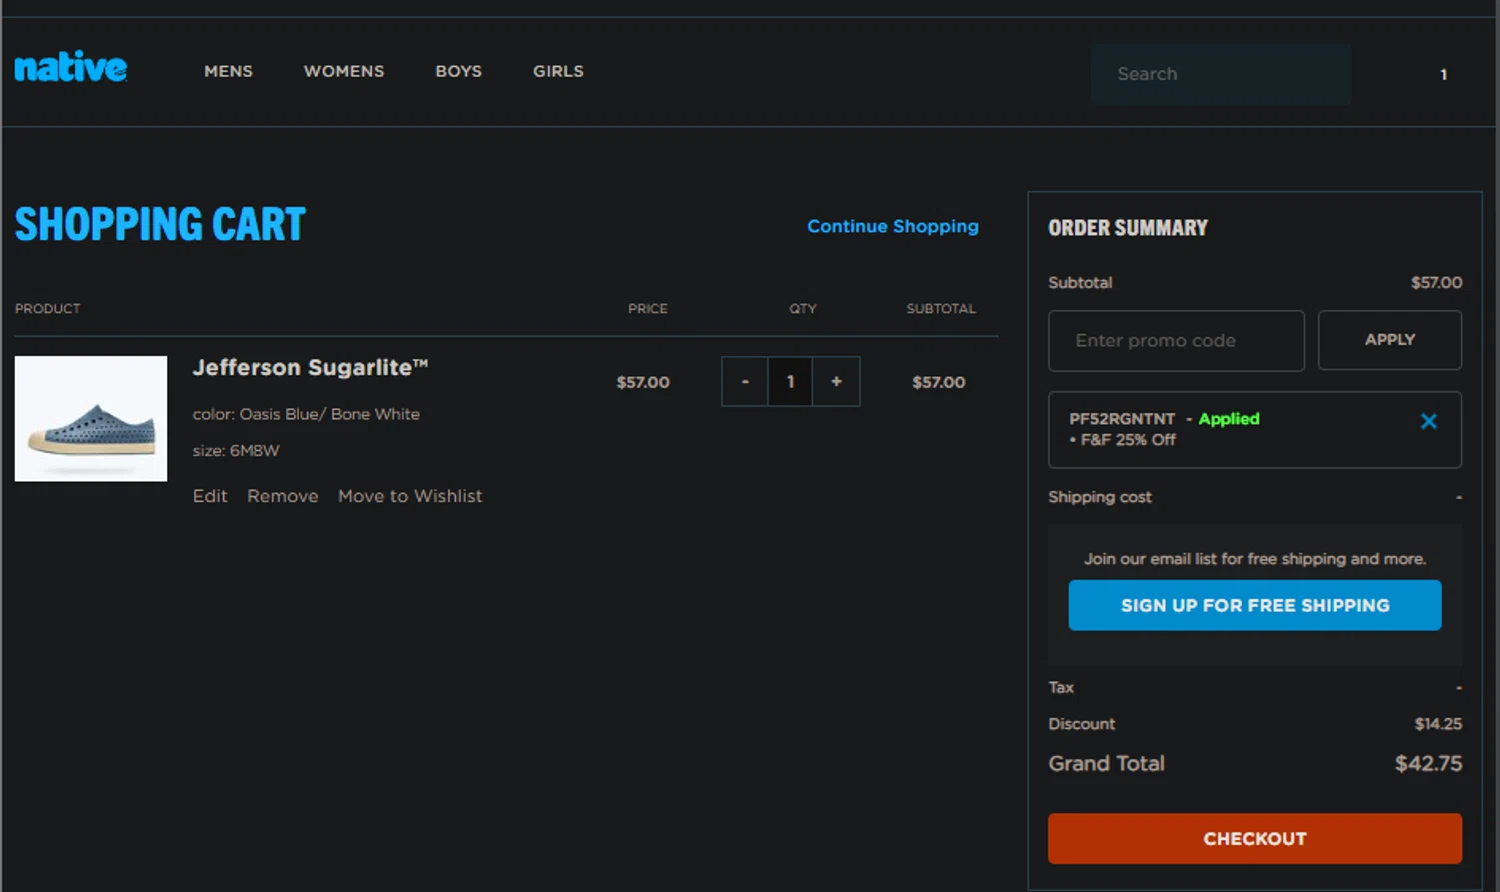
Task: Open the Jefferson Sugarlite product title
Action: [310, 367]
